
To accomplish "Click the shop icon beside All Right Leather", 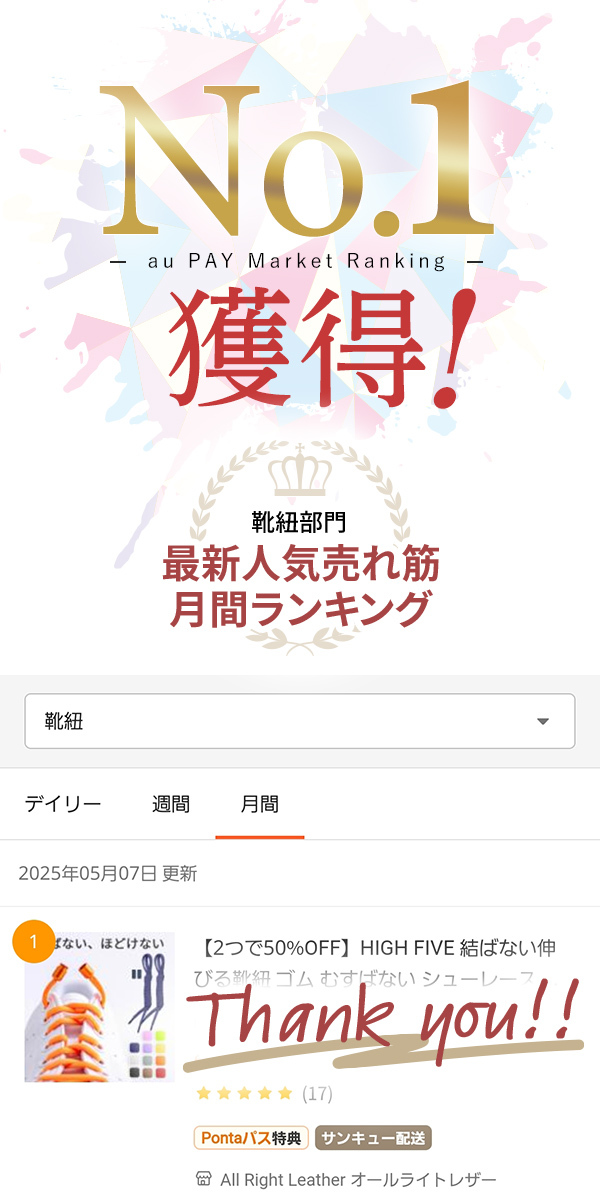I will tap(203, 1179).
